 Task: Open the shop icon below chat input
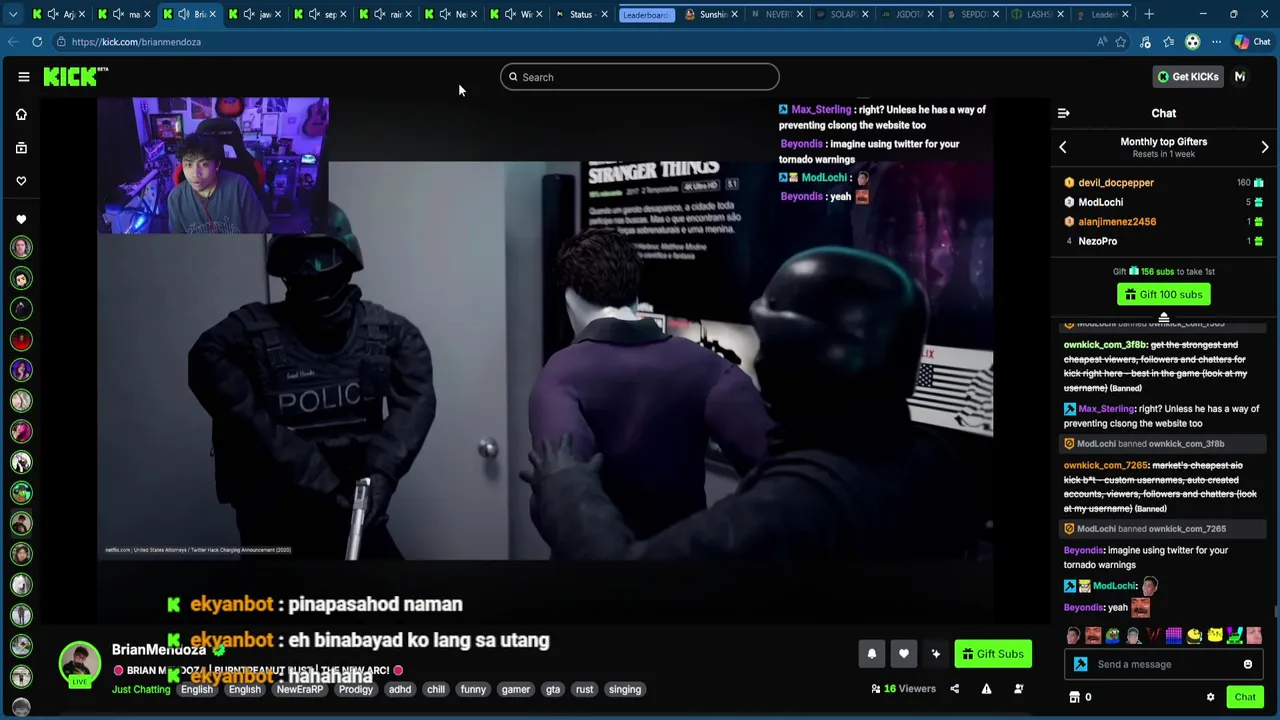tap(1075, 697)
